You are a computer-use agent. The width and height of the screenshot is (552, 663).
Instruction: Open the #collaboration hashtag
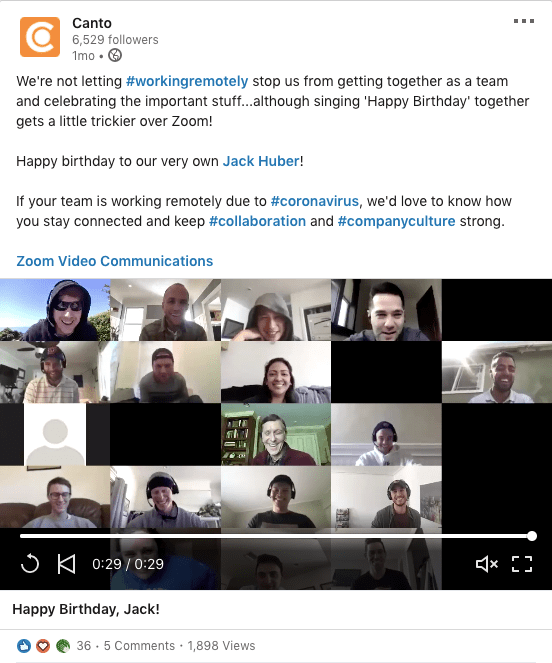[x=257, y=221]
